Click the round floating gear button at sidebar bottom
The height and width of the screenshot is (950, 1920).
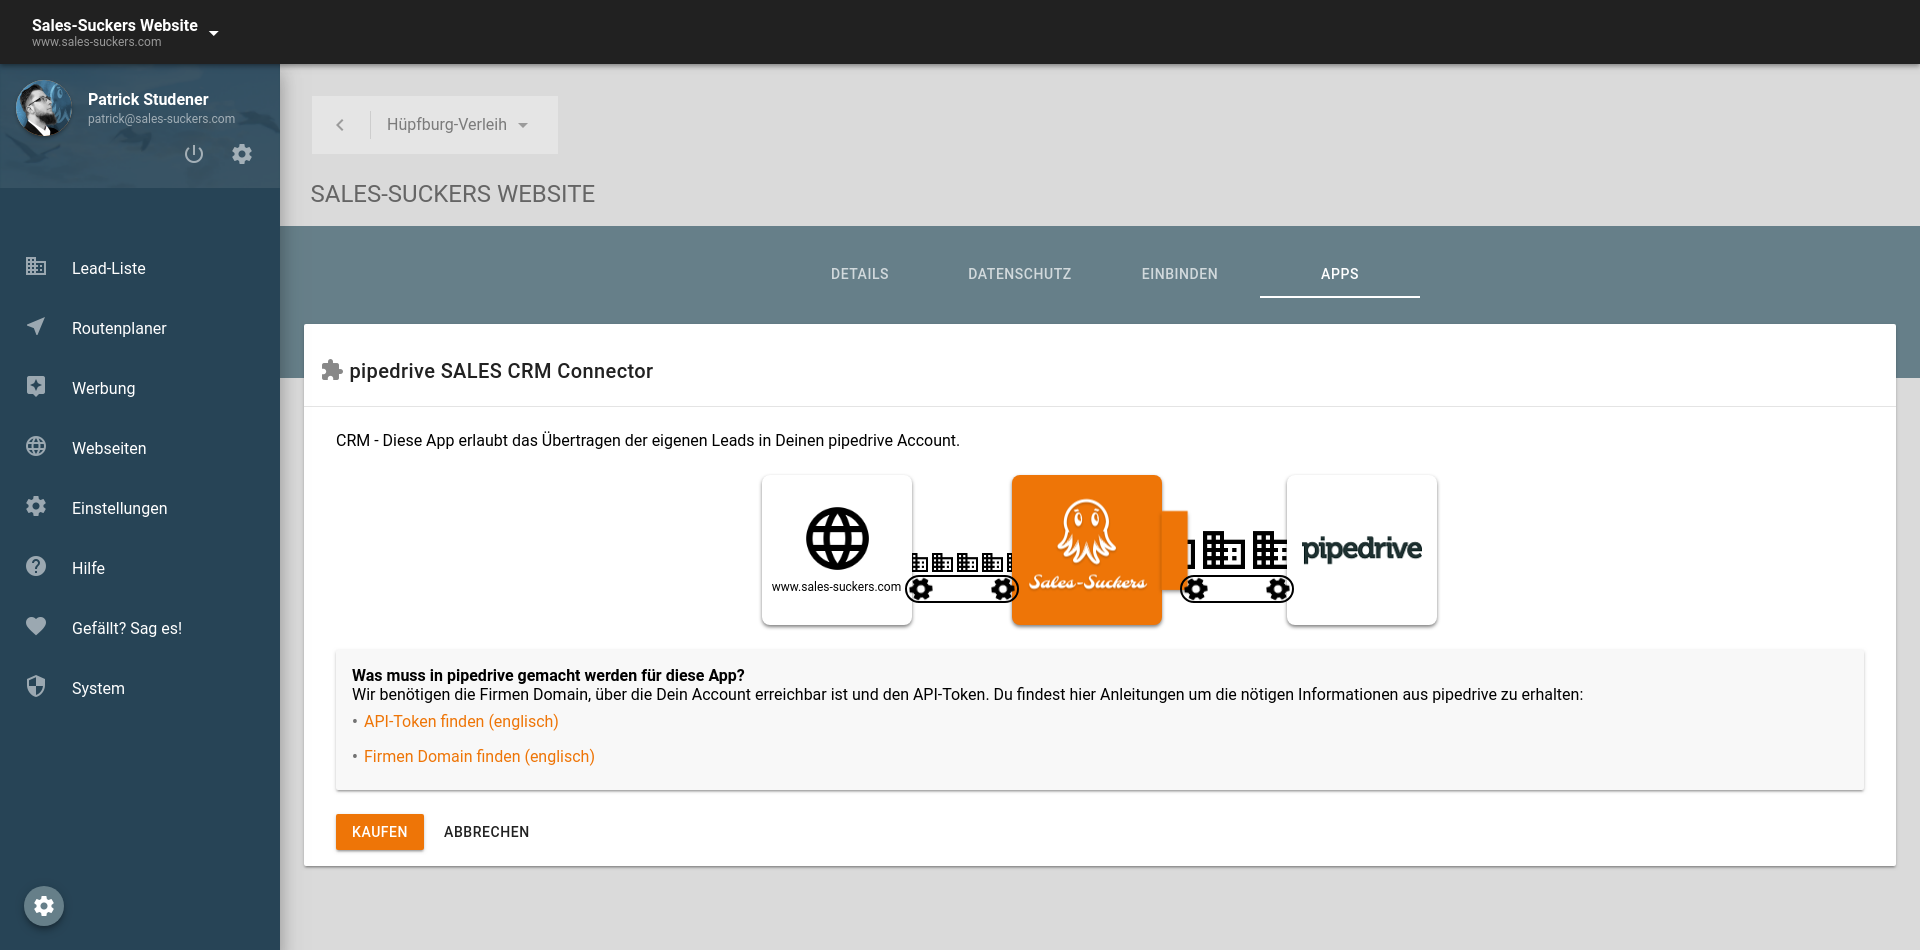[x=44, y=906]
